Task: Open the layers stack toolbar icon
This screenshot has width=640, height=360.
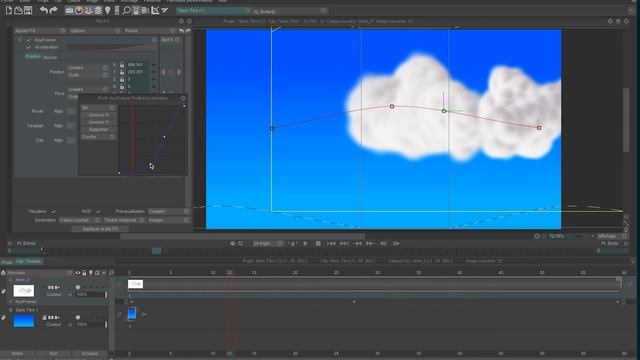Action: coord(98,10)
